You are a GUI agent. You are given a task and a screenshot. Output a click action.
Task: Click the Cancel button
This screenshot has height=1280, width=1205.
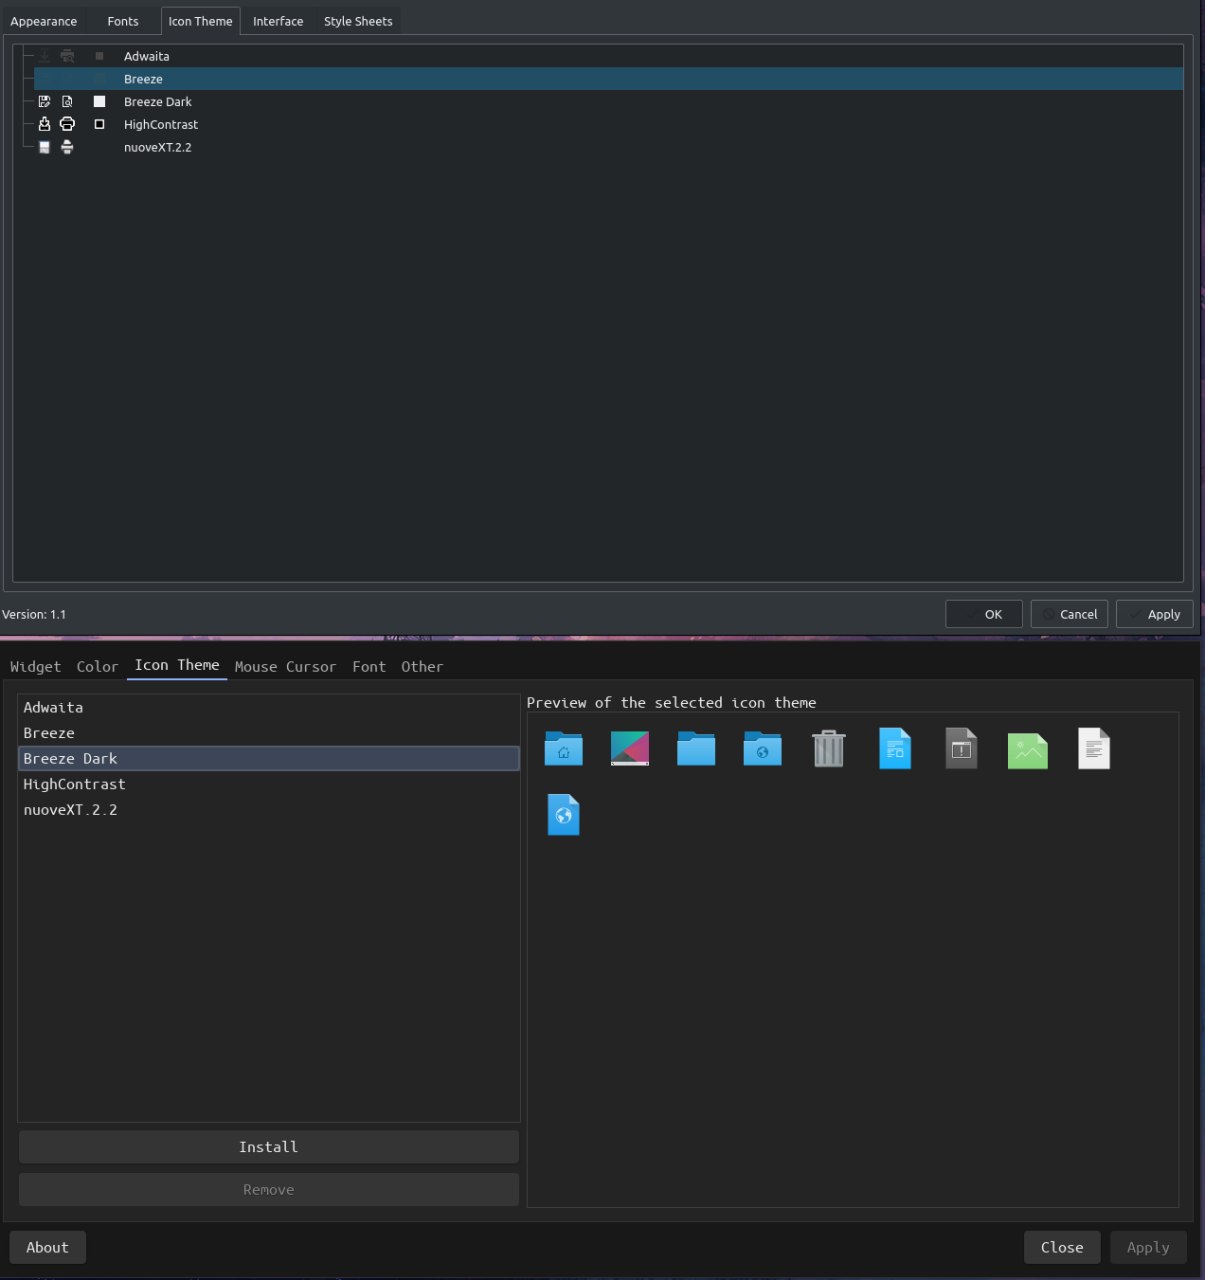1069,614
